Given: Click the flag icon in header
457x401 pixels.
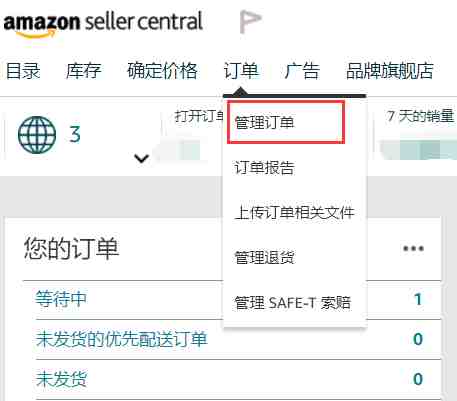Looking at the screenshot, I should [x=250, y=22].
